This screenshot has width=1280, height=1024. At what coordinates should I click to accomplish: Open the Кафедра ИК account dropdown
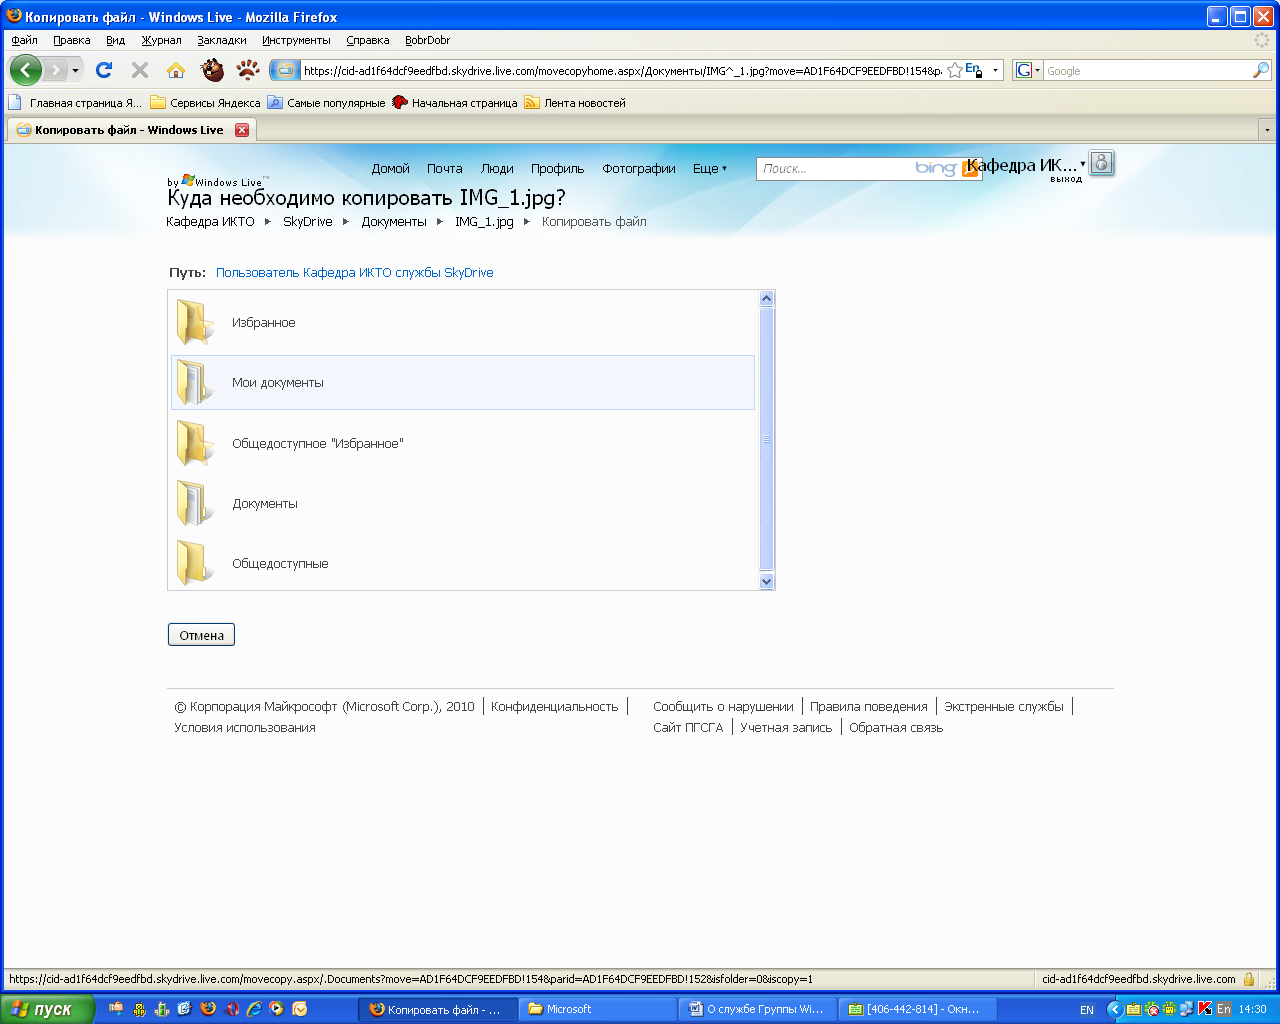coord(1082,164)
